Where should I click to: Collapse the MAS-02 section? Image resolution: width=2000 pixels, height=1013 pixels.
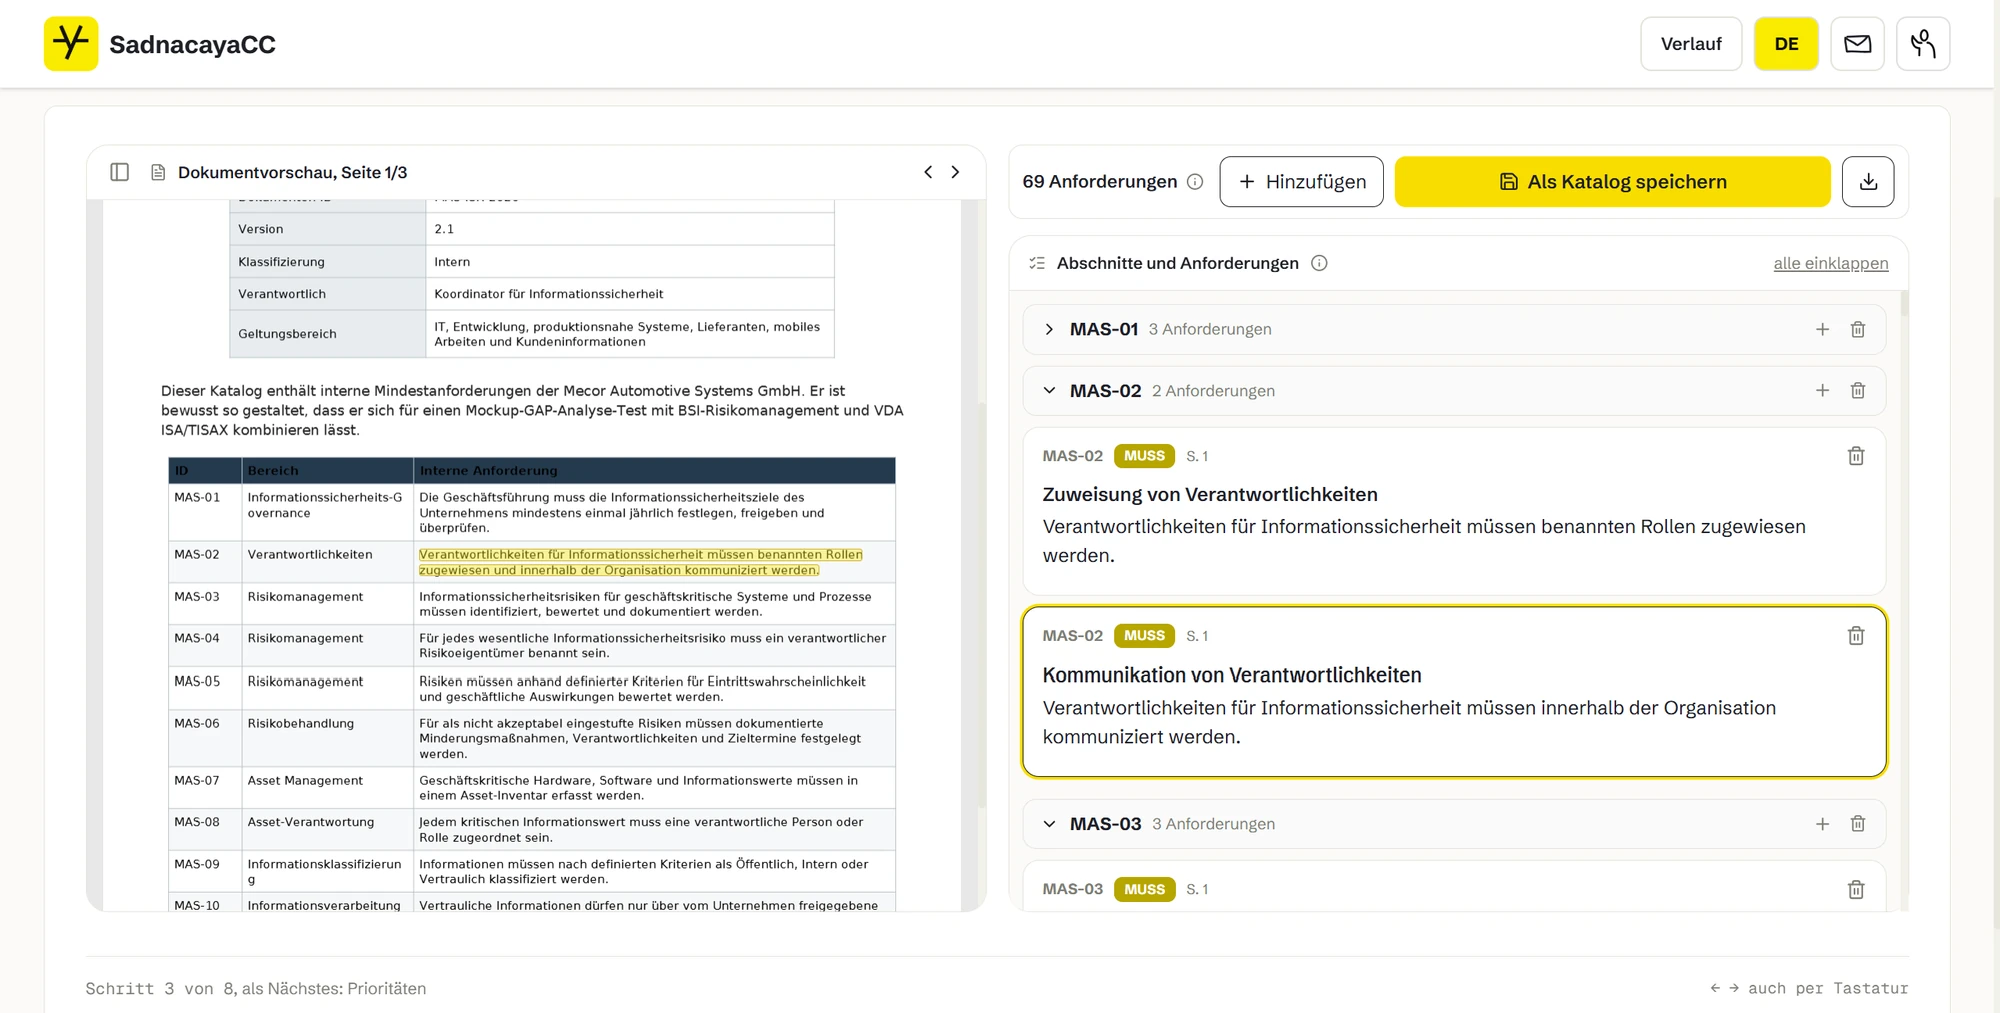coord(1049,391)
